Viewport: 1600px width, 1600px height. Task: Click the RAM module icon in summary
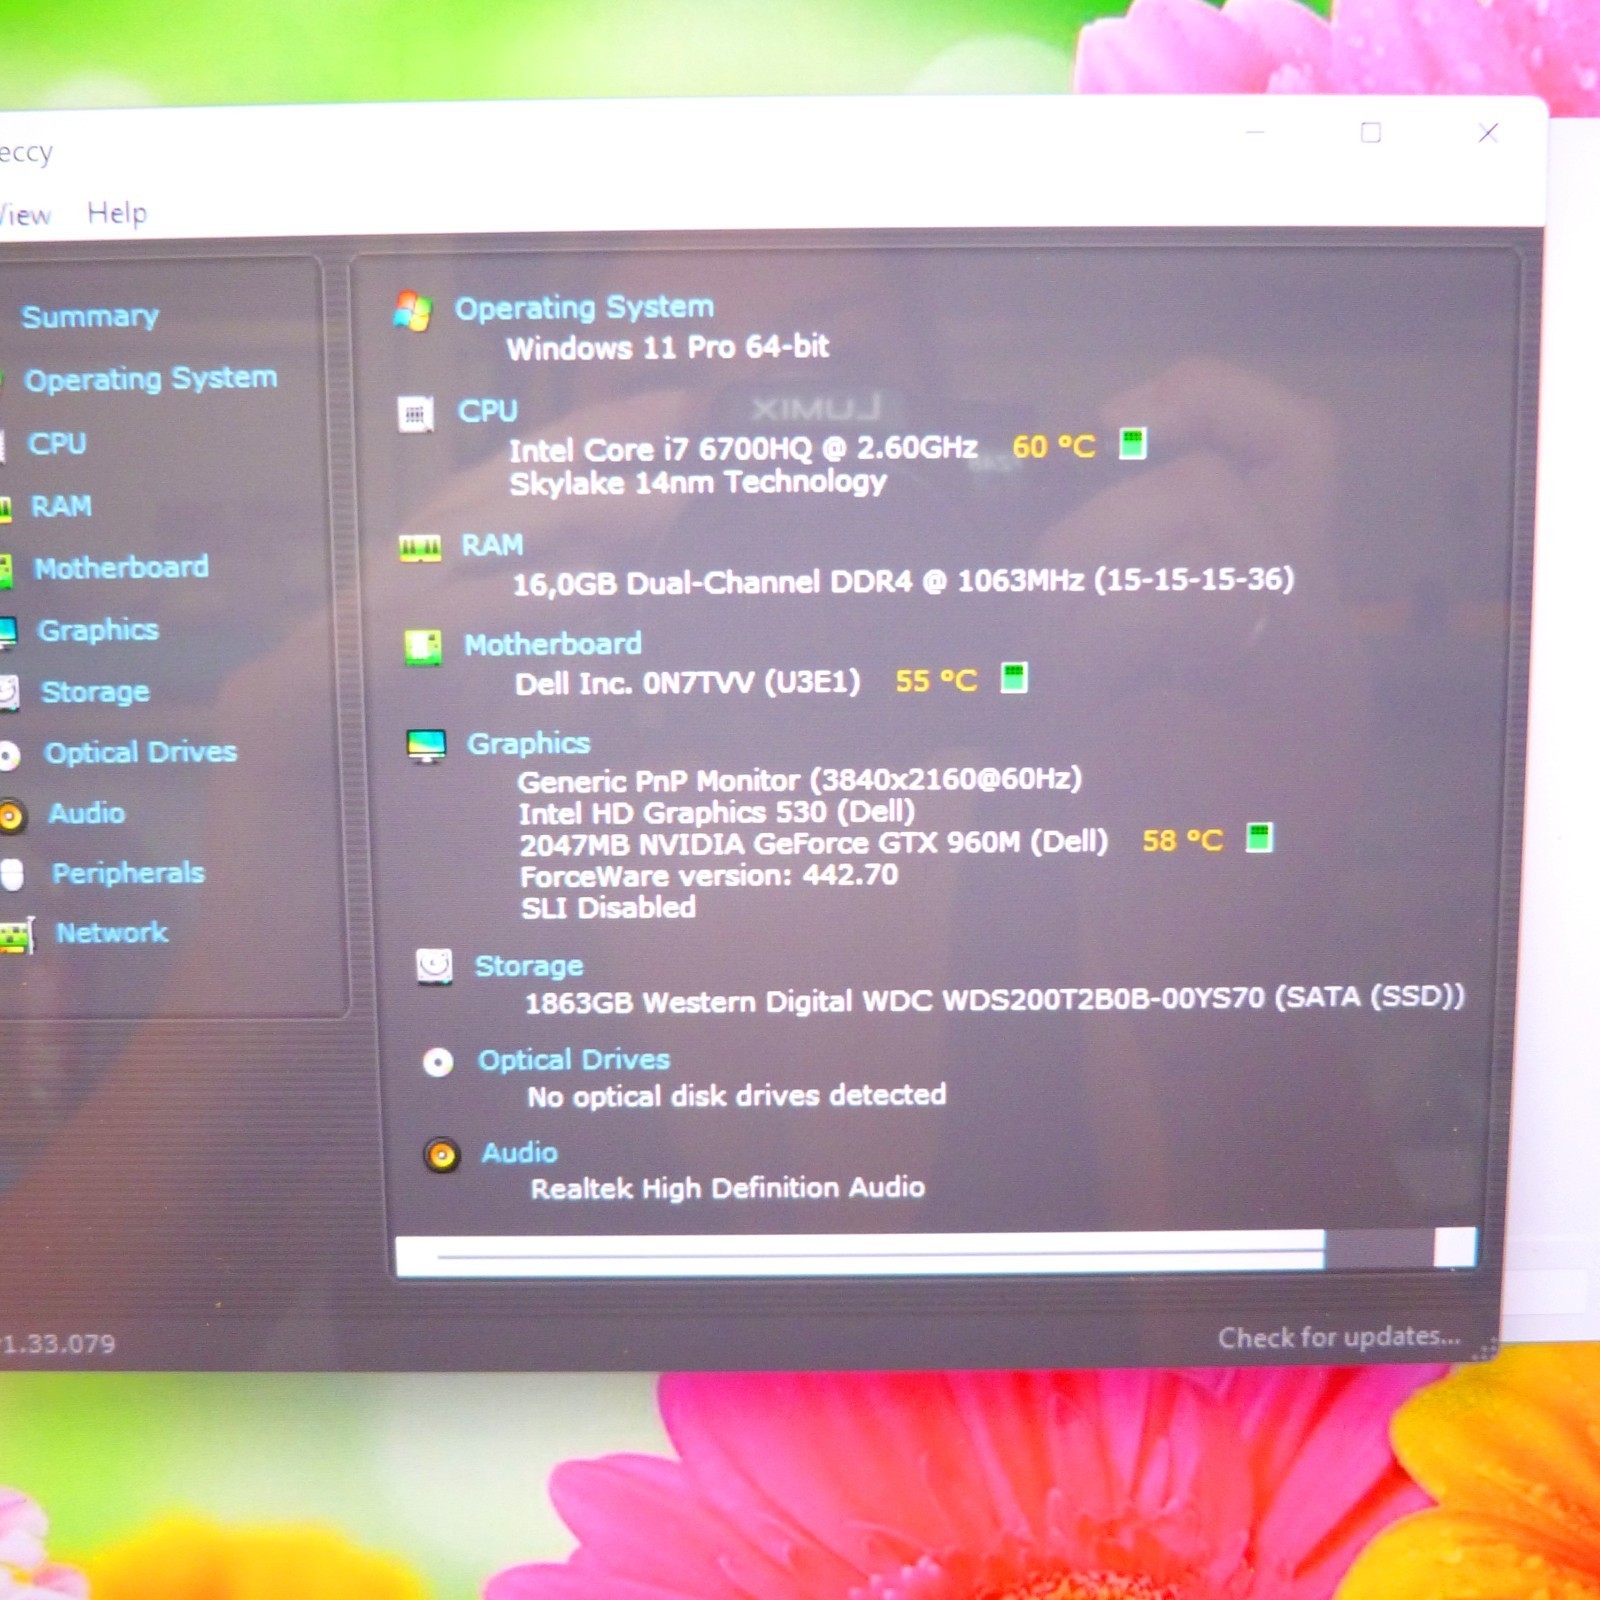click(420, 548)
